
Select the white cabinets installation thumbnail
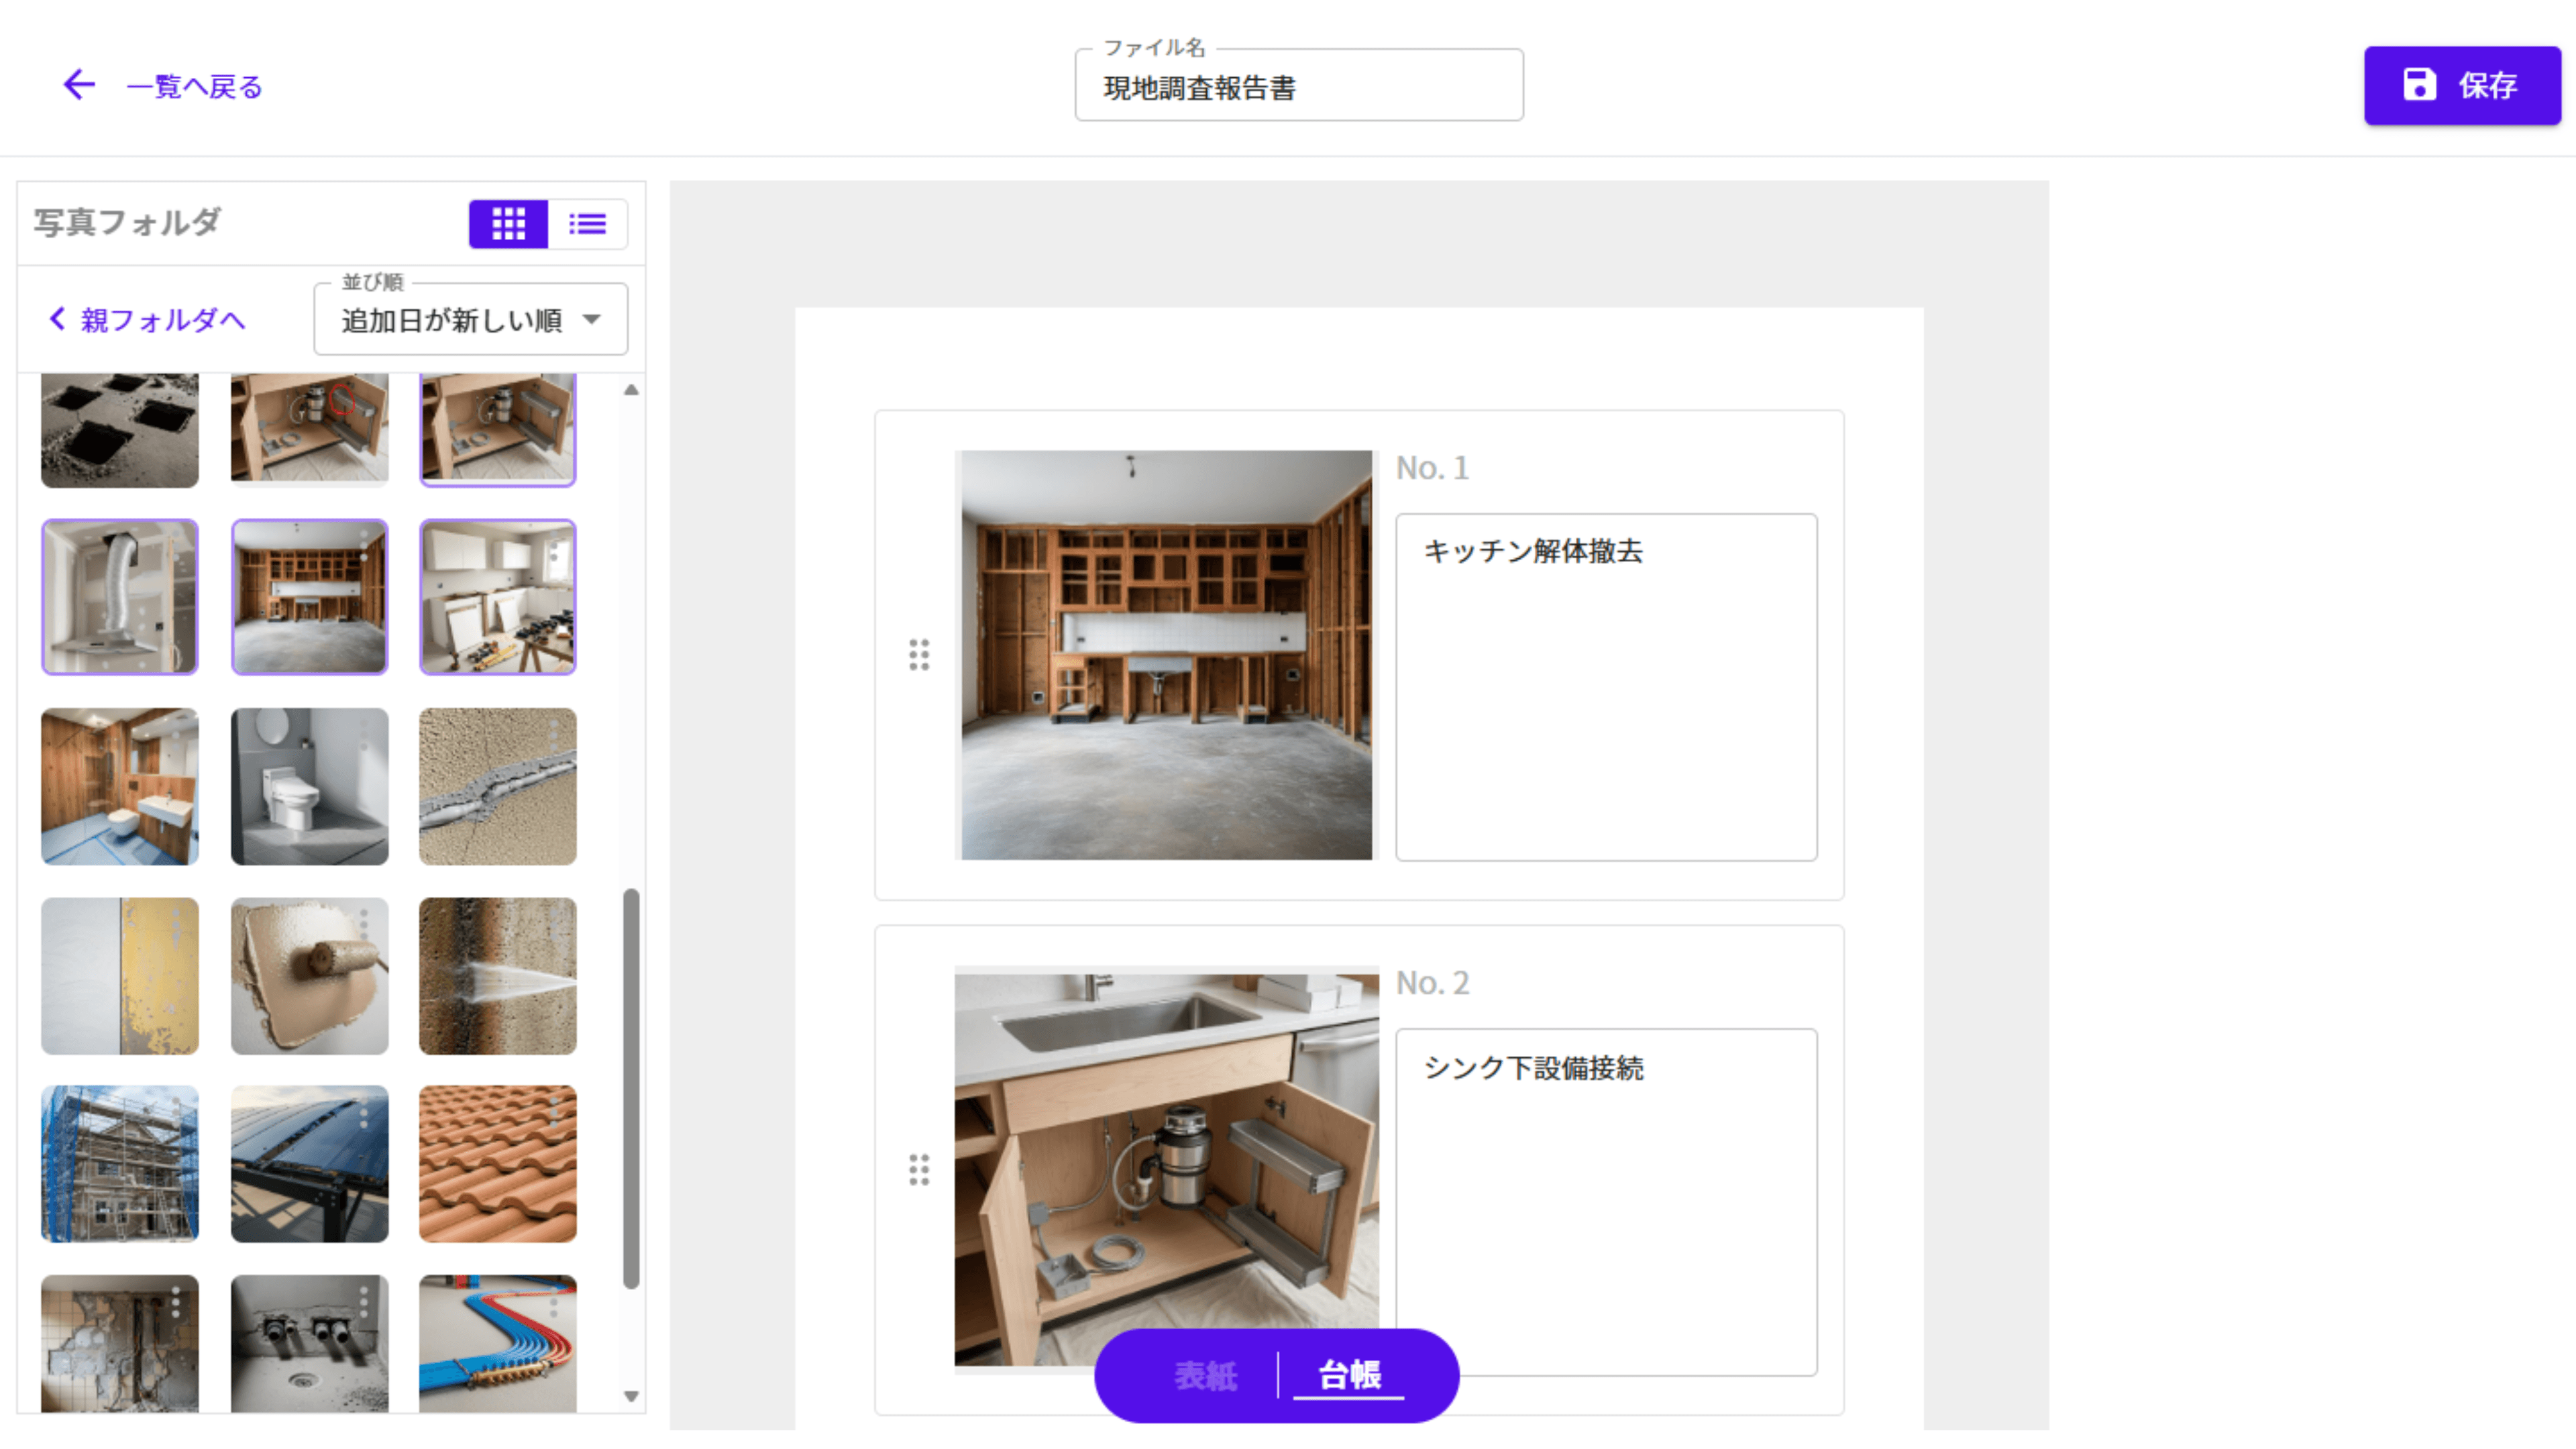click(498, 597)
